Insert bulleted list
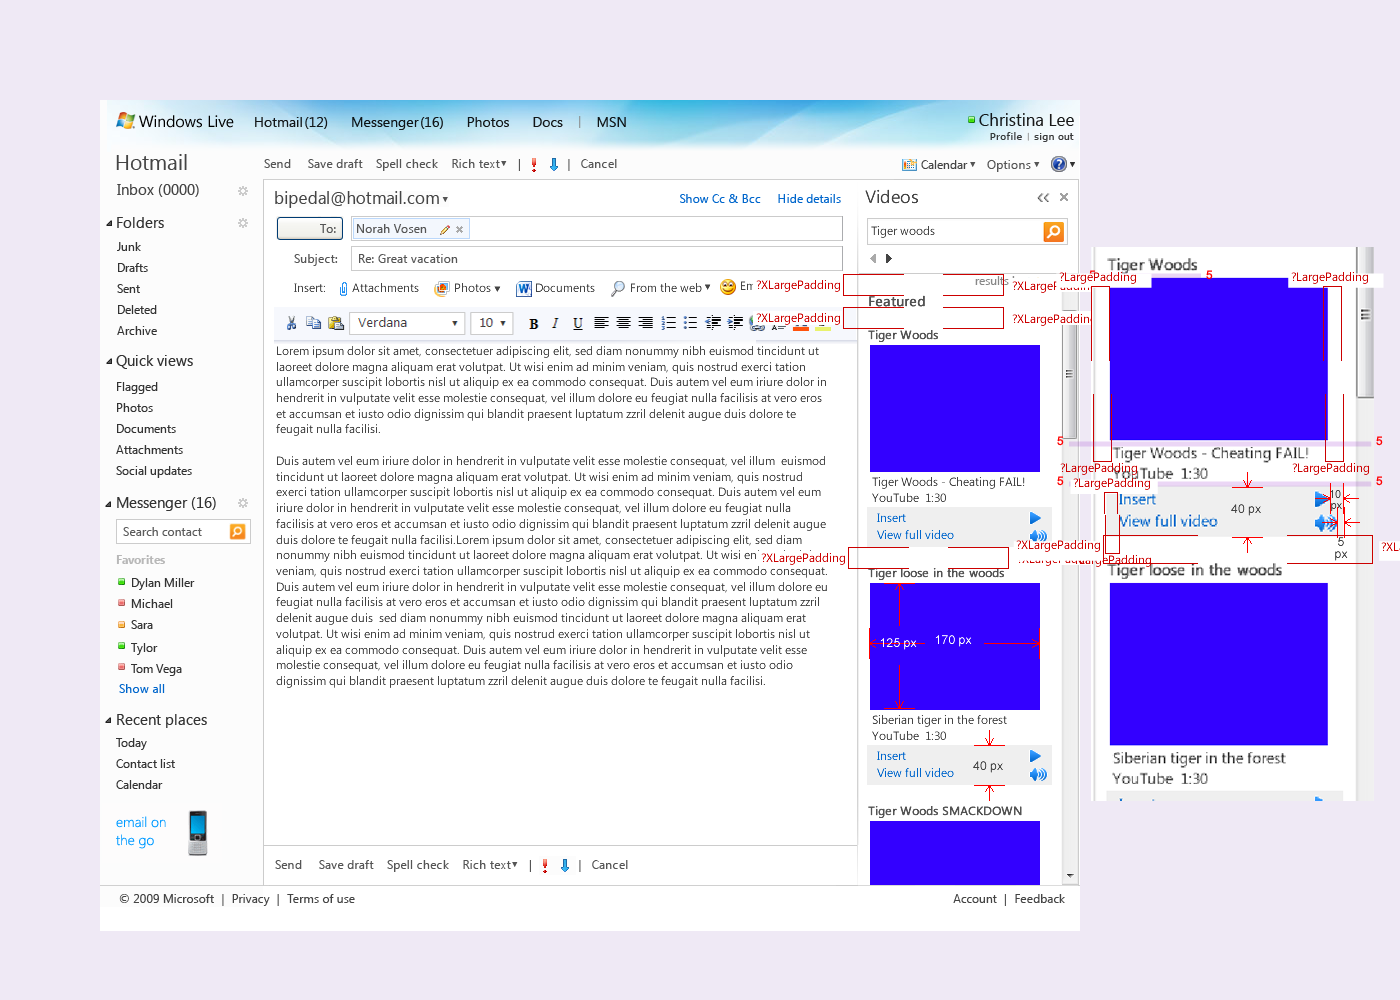This screenshot has width=1400, height=1000. click(690, 323)
